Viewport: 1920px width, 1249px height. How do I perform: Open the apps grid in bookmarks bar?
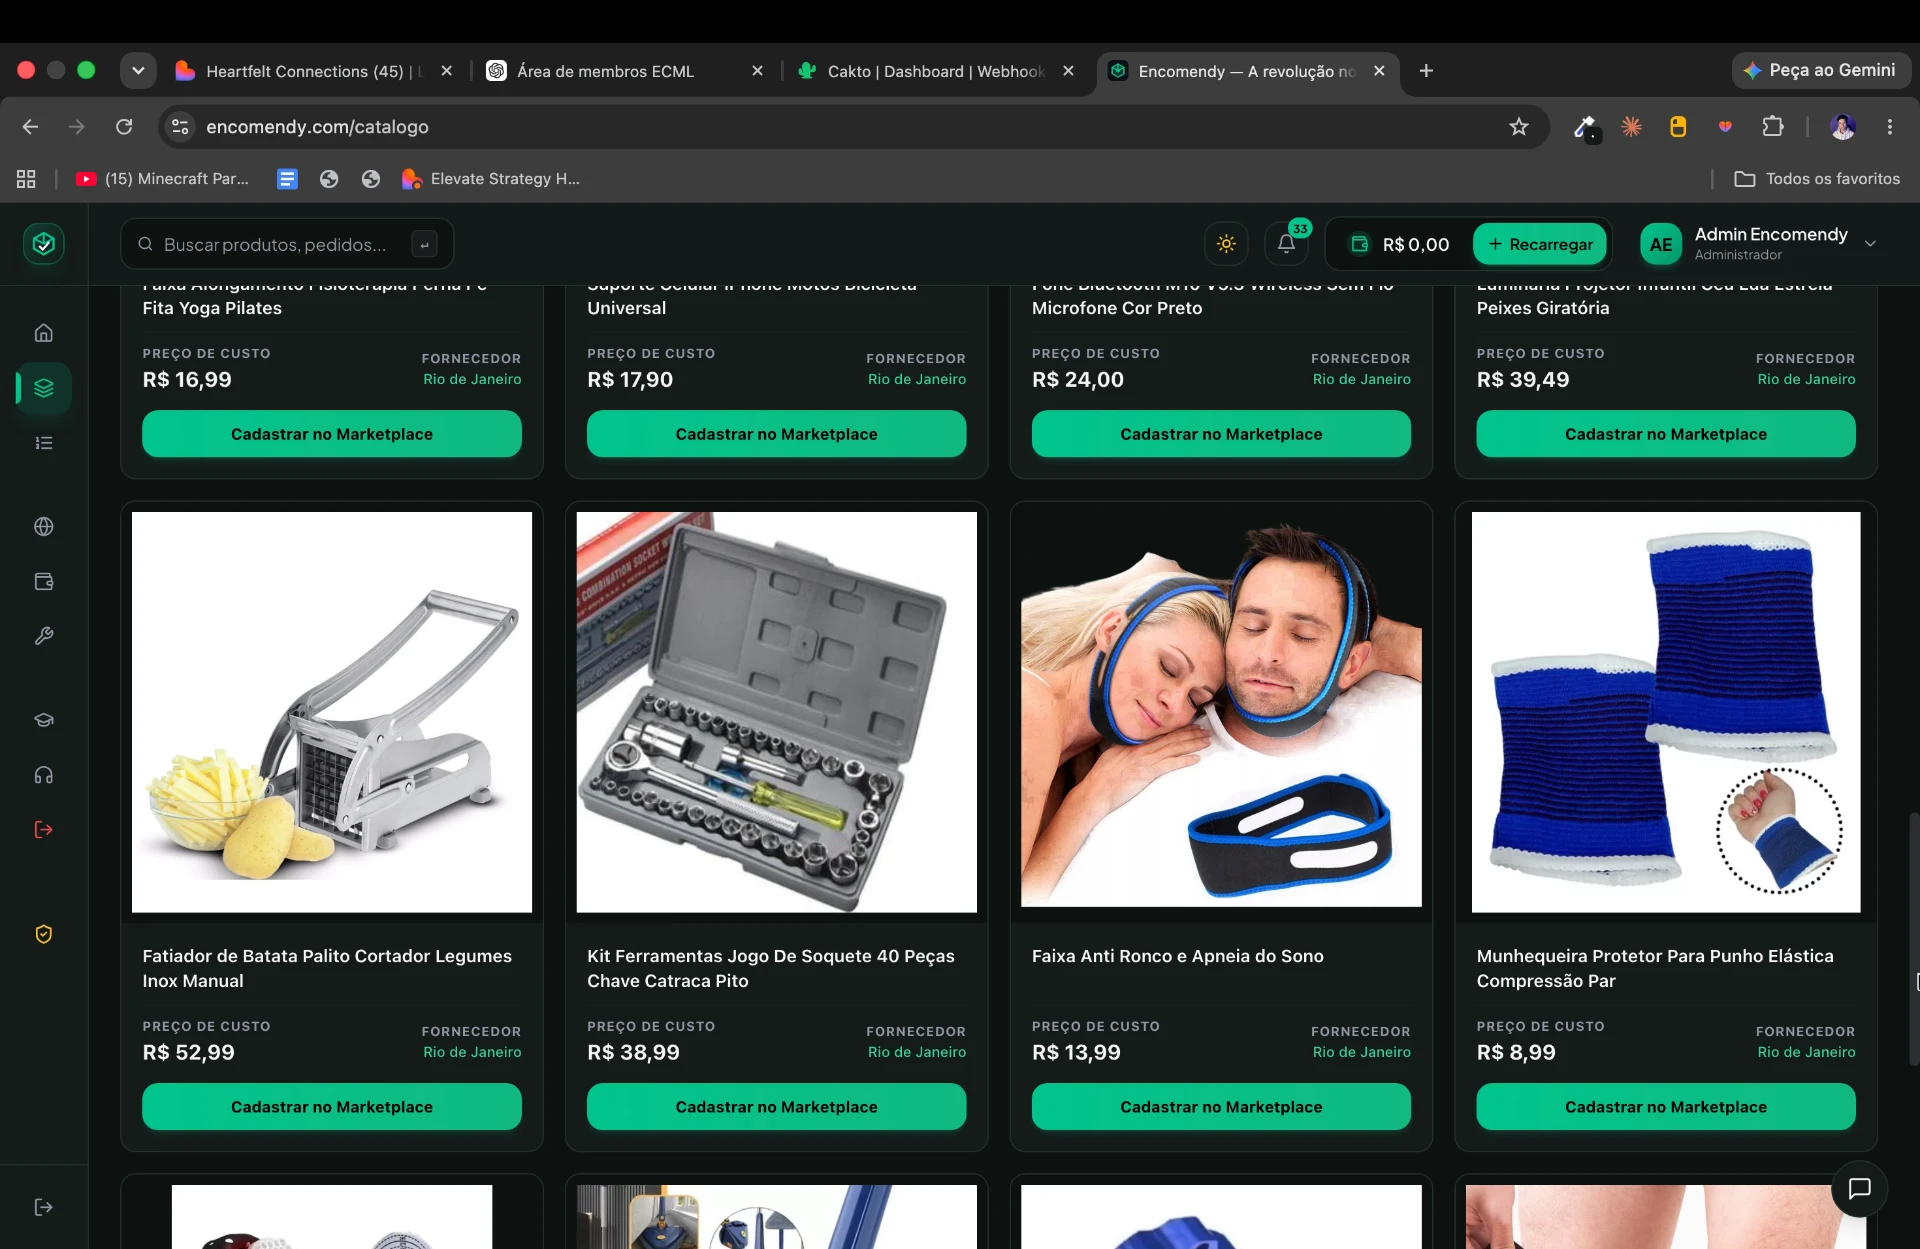pos(26,179)
